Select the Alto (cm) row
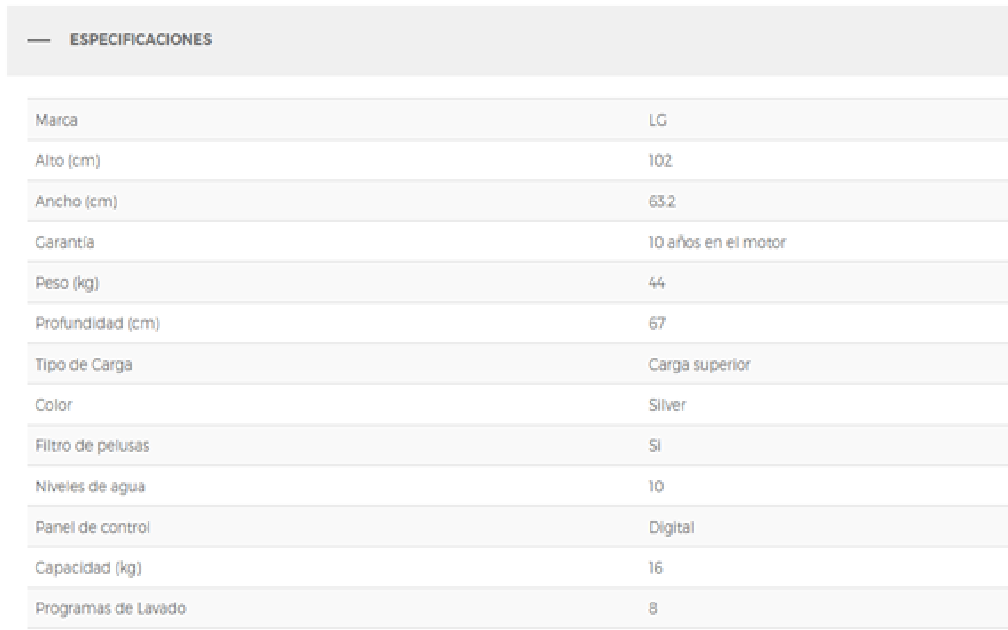This screenshot has height=630, width=1008. tap(518, 161)
